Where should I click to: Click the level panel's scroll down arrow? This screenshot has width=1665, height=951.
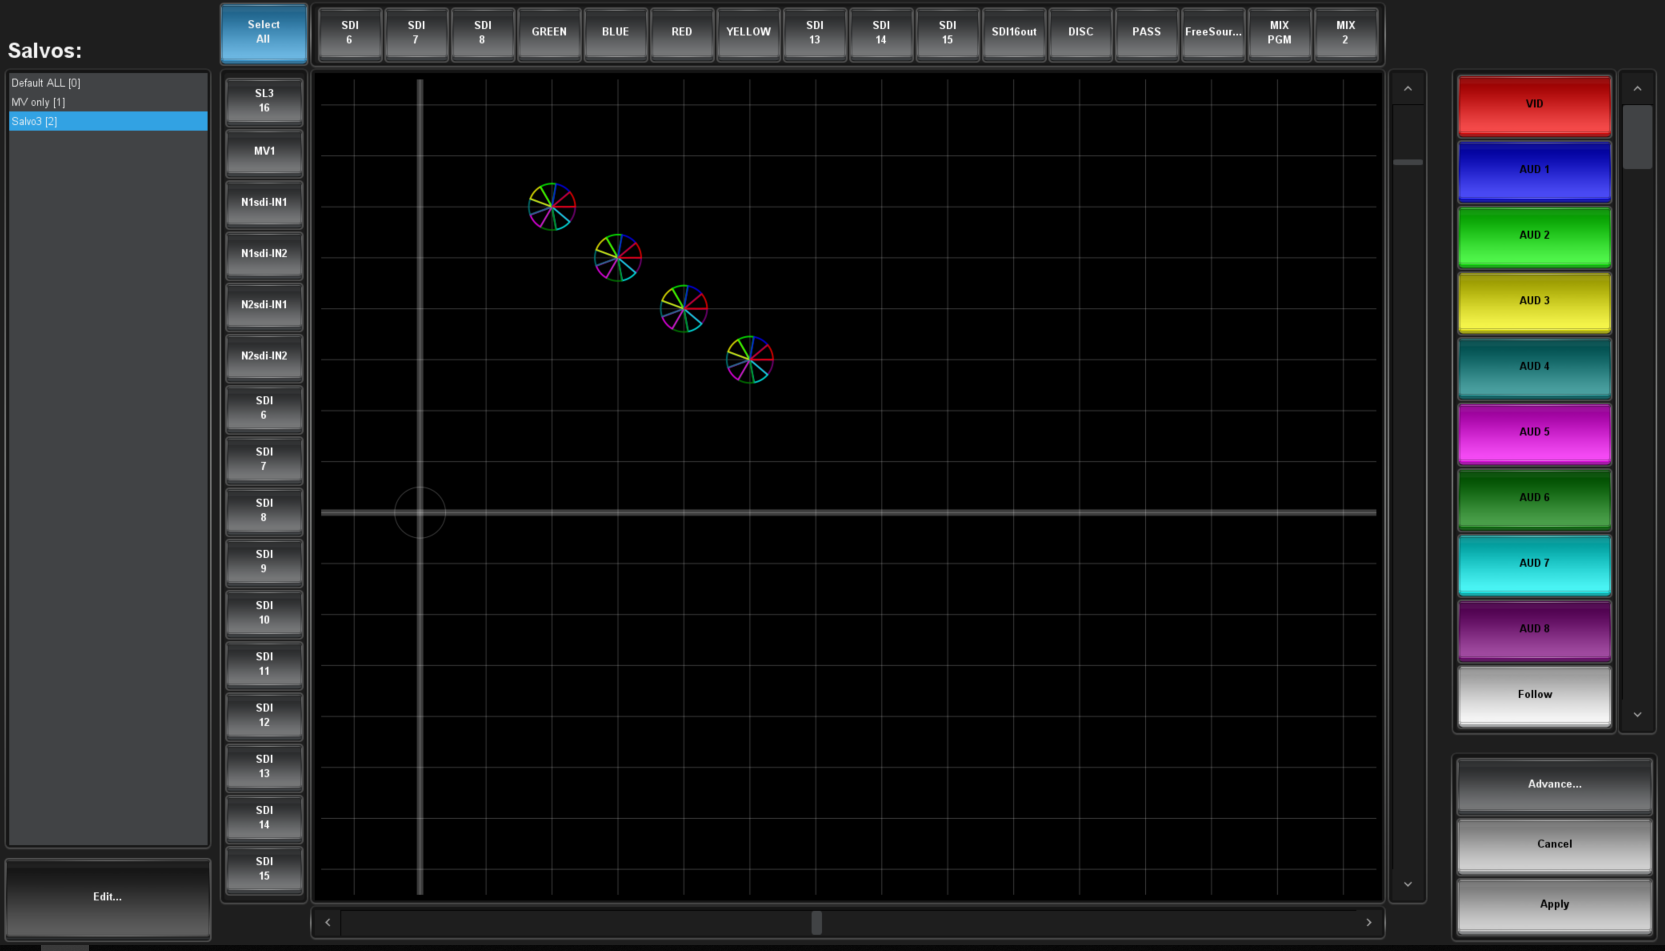pyautogui.click(x=1637, y=714)
